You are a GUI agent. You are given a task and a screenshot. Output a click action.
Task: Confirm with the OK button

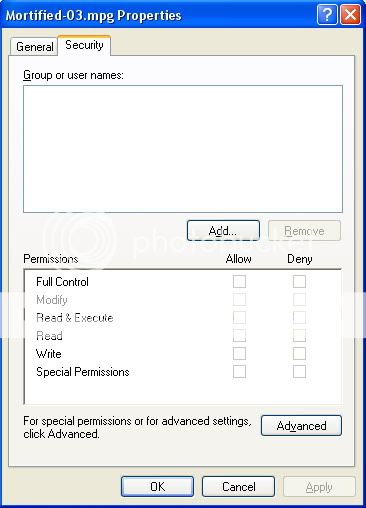coord(157,487)
